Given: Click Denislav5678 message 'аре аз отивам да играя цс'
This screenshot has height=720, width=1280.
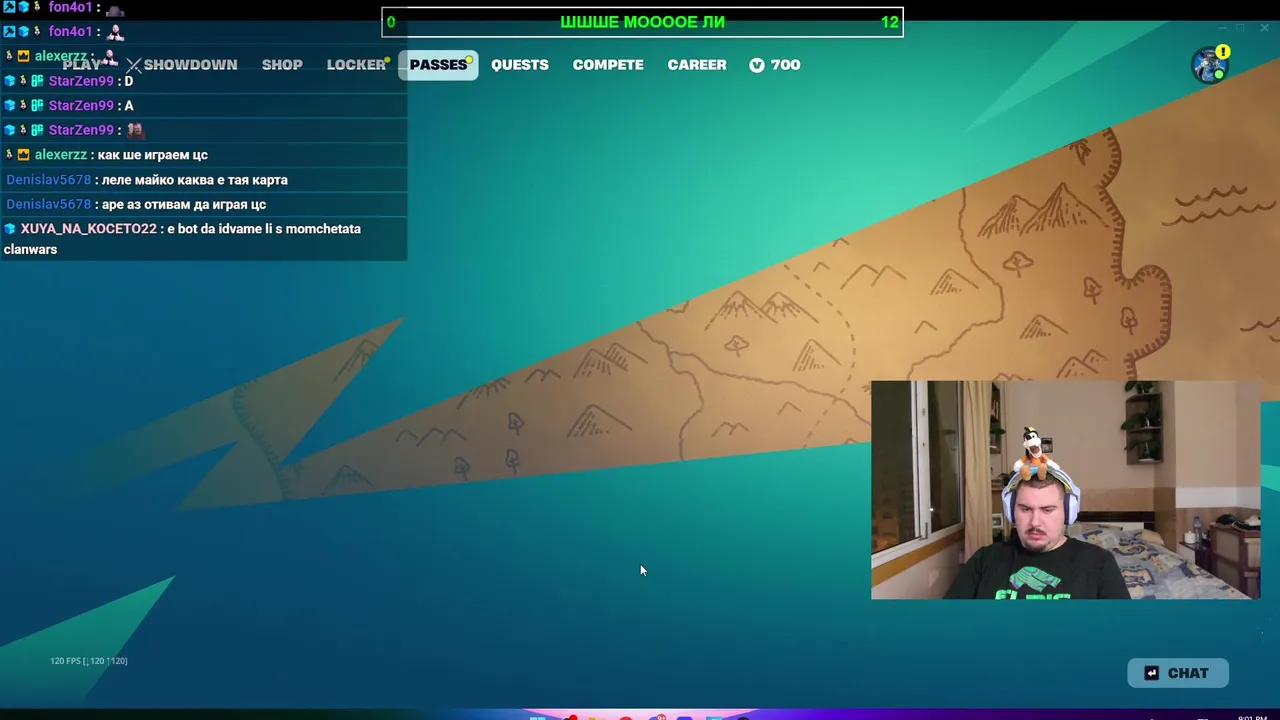Looking at the screenshot, I should click(184, 205).
